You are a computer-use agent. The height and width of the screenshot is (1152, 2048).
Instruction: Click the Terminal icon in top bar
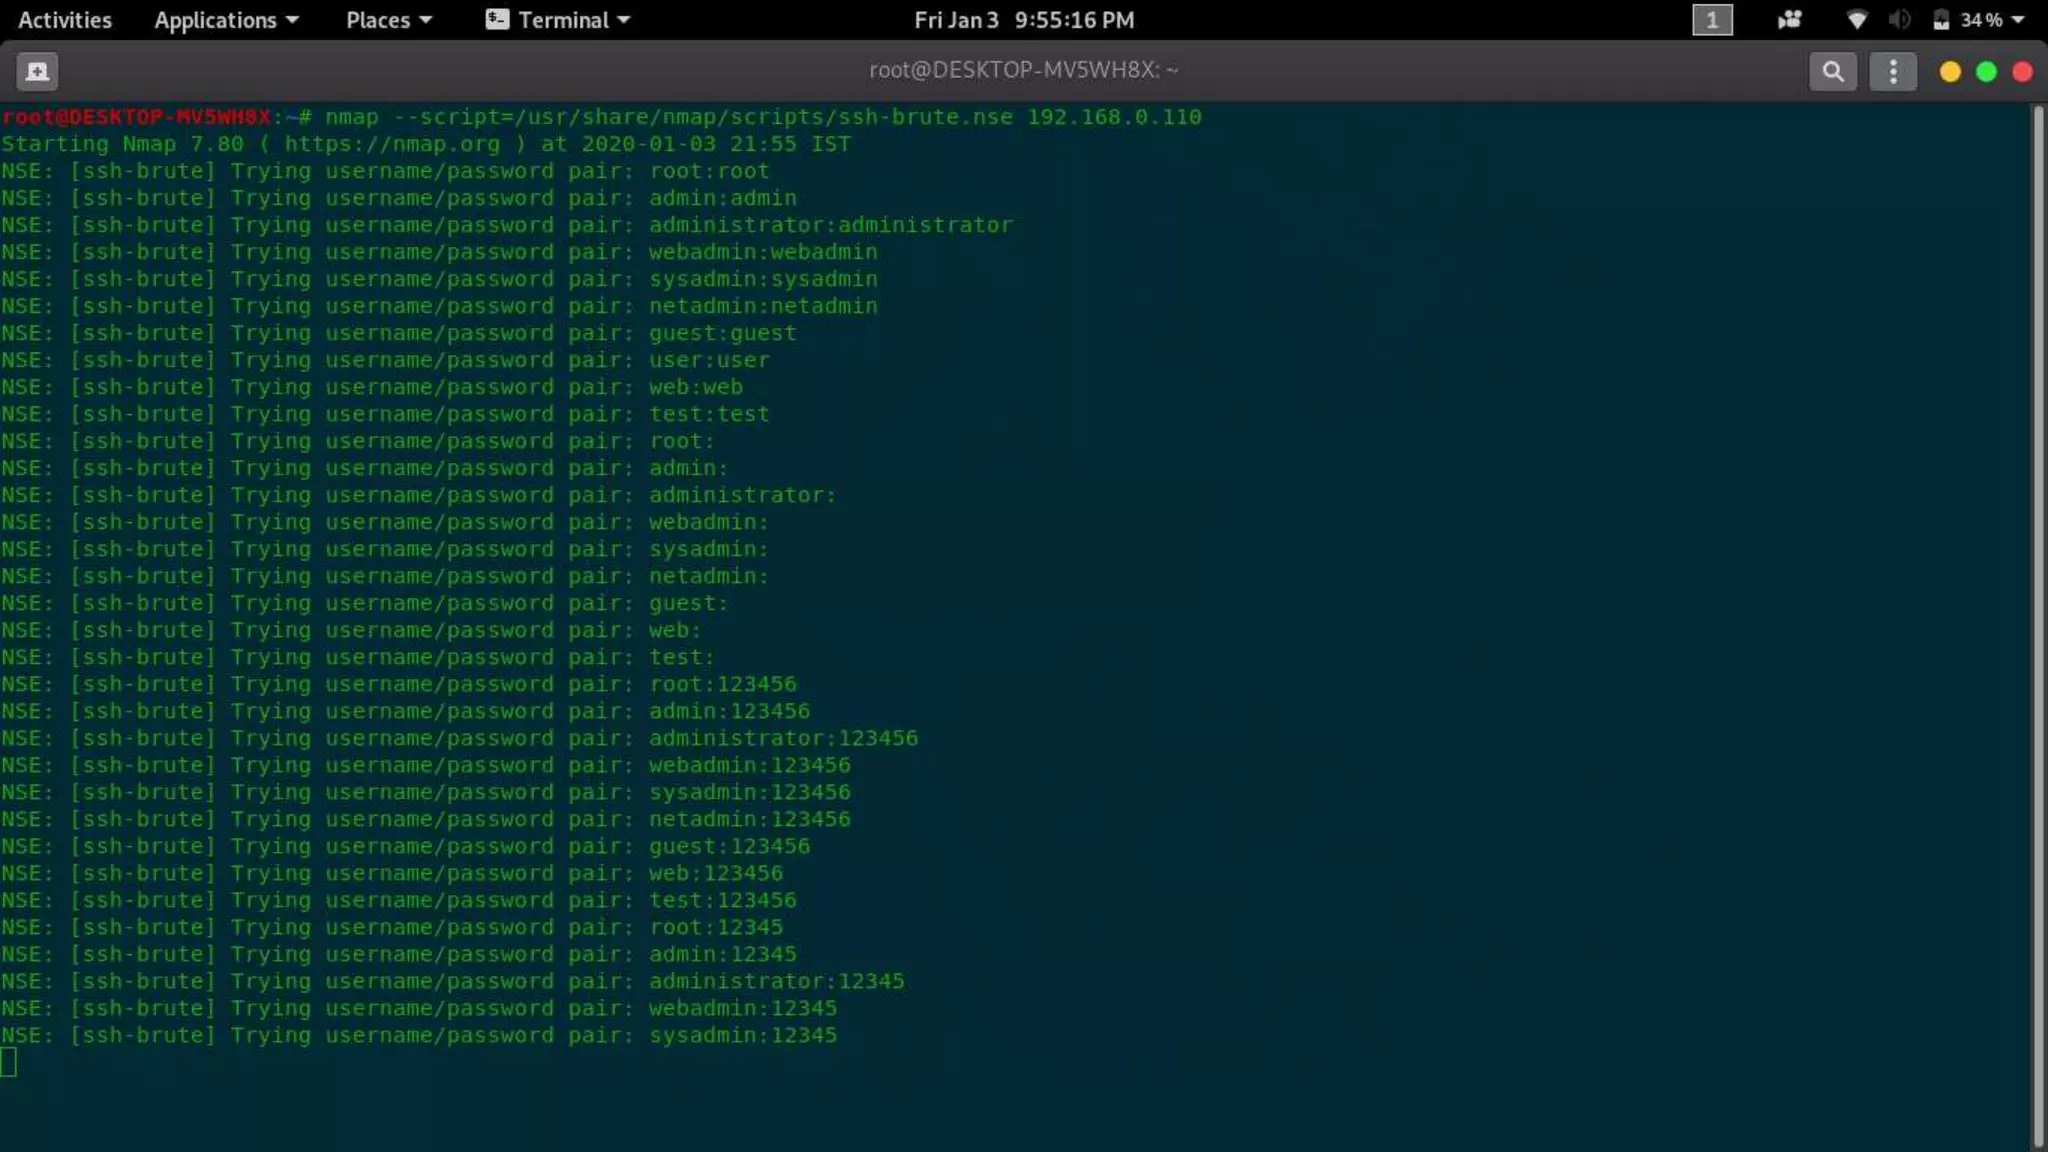click(497, 20)
